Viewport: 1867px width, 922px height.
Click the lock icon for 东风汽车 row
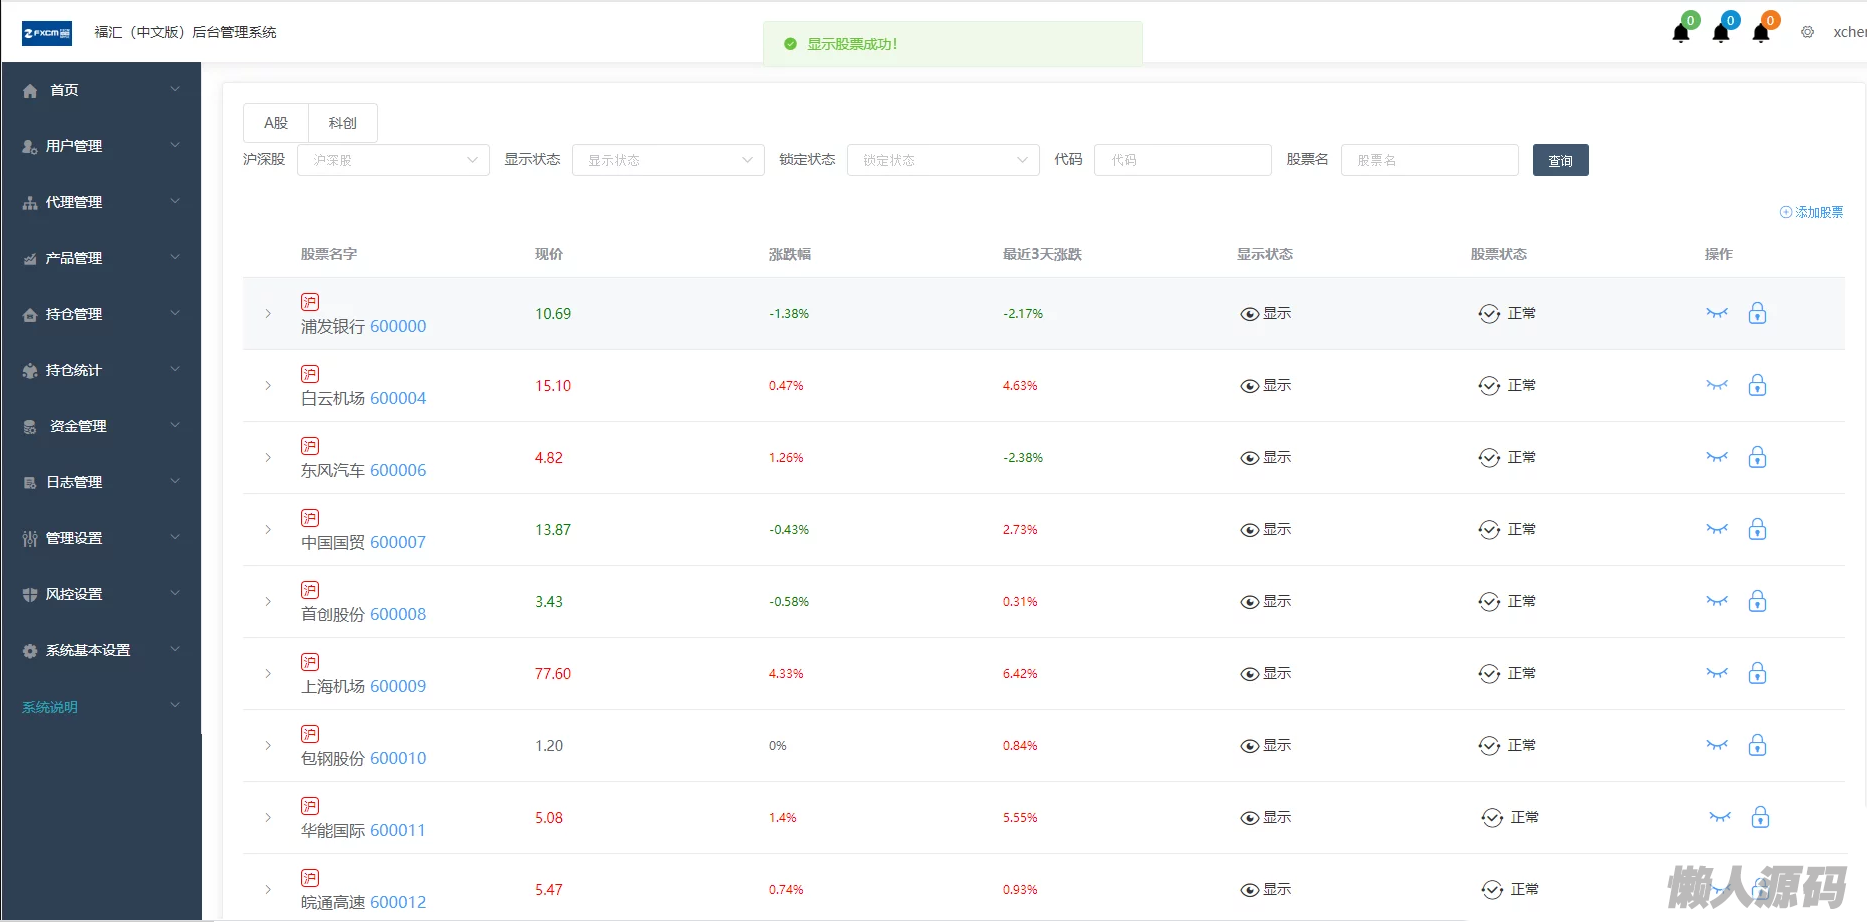1757,458
